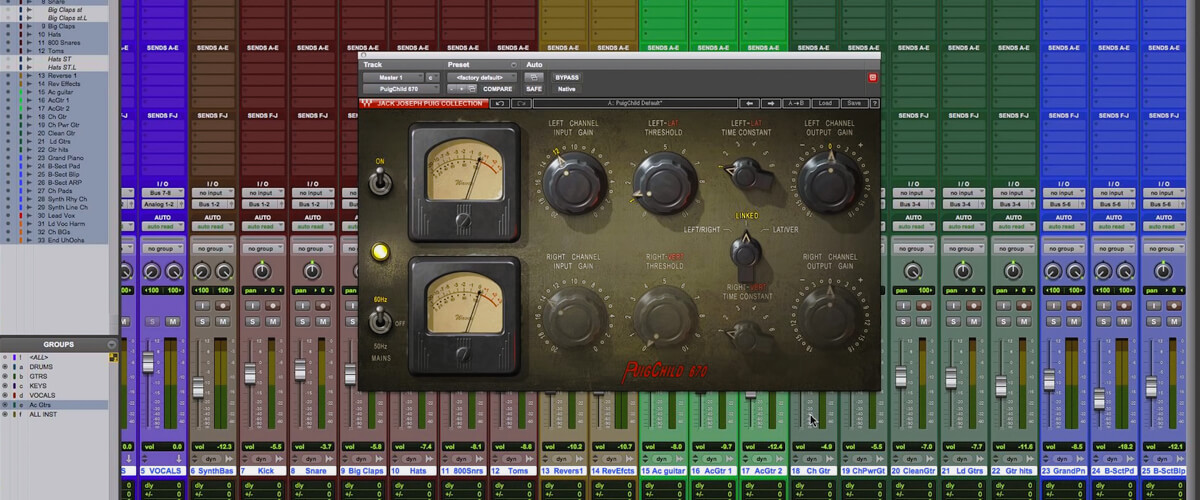Click the preset plus button
Image resolution: width=1200 pixels, height=500 pixels.
461,89
